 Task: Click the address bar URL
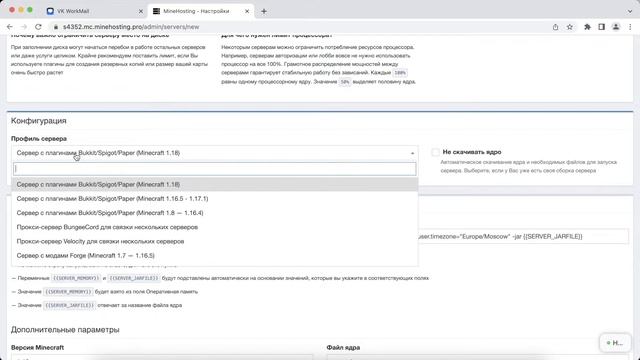pos(131,27)
